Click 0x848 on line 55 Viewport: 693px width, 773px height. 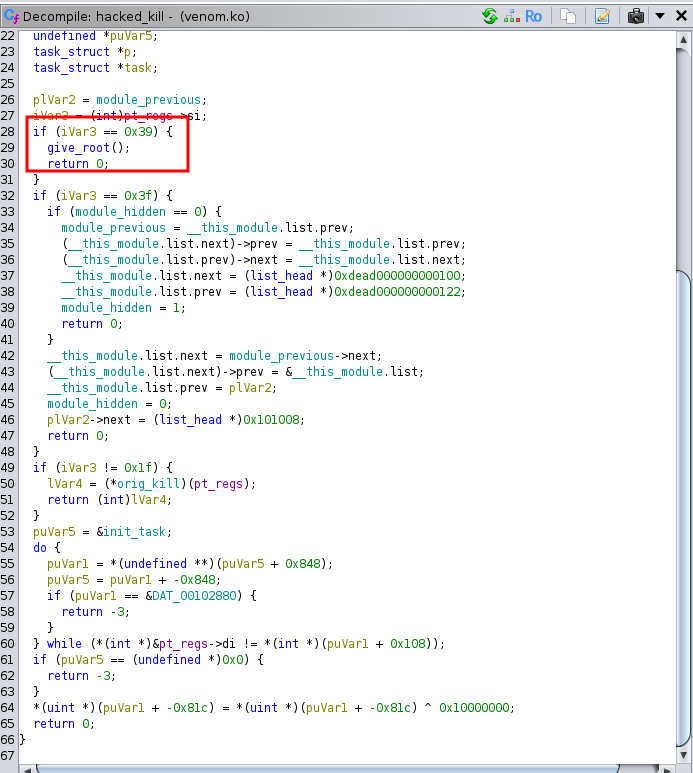point(303,563)
